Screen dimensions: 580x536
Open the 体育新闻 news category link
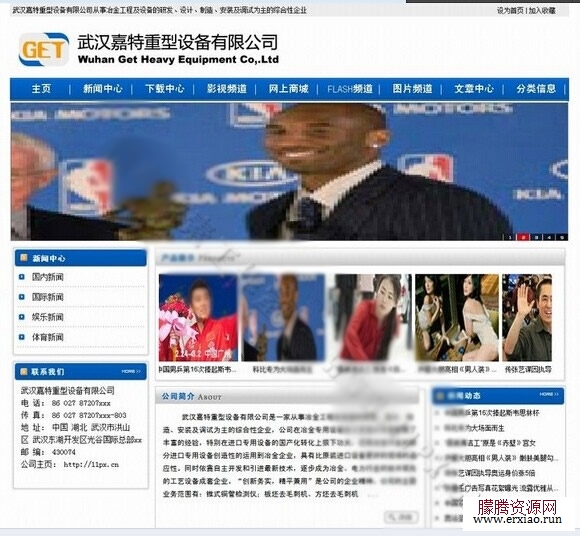coord(48,337)
